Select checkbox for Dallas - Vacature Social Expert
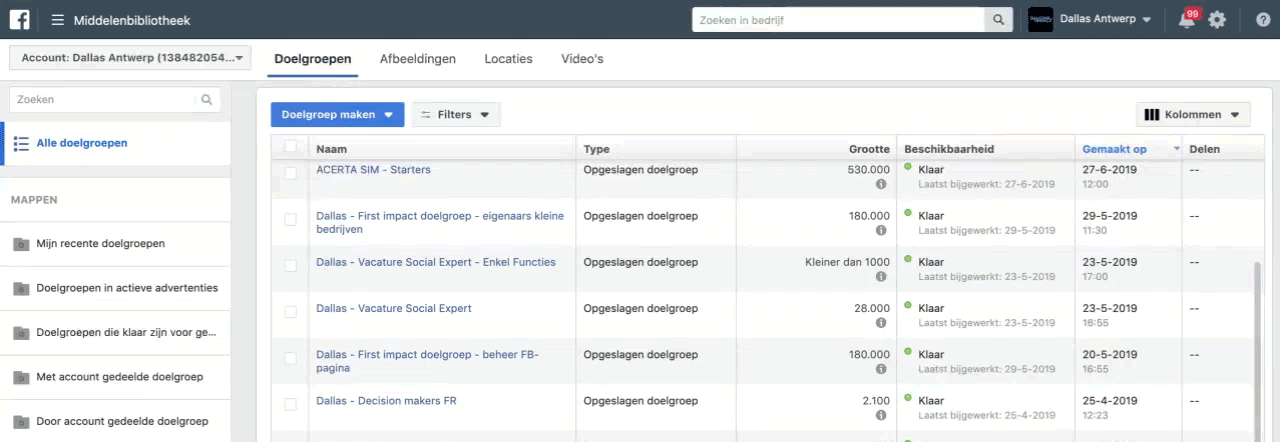Screen dimensions: 1280x442 coord(291,312)
